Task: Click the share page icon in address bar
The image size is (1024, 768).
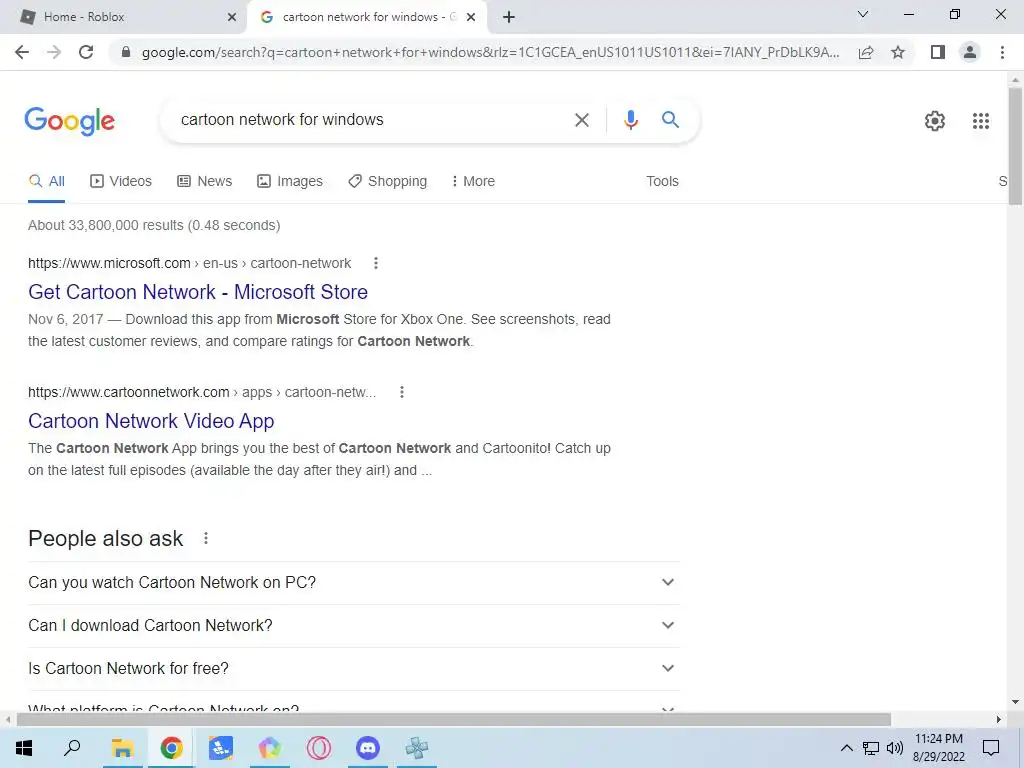Action: [x=866, y=52]
